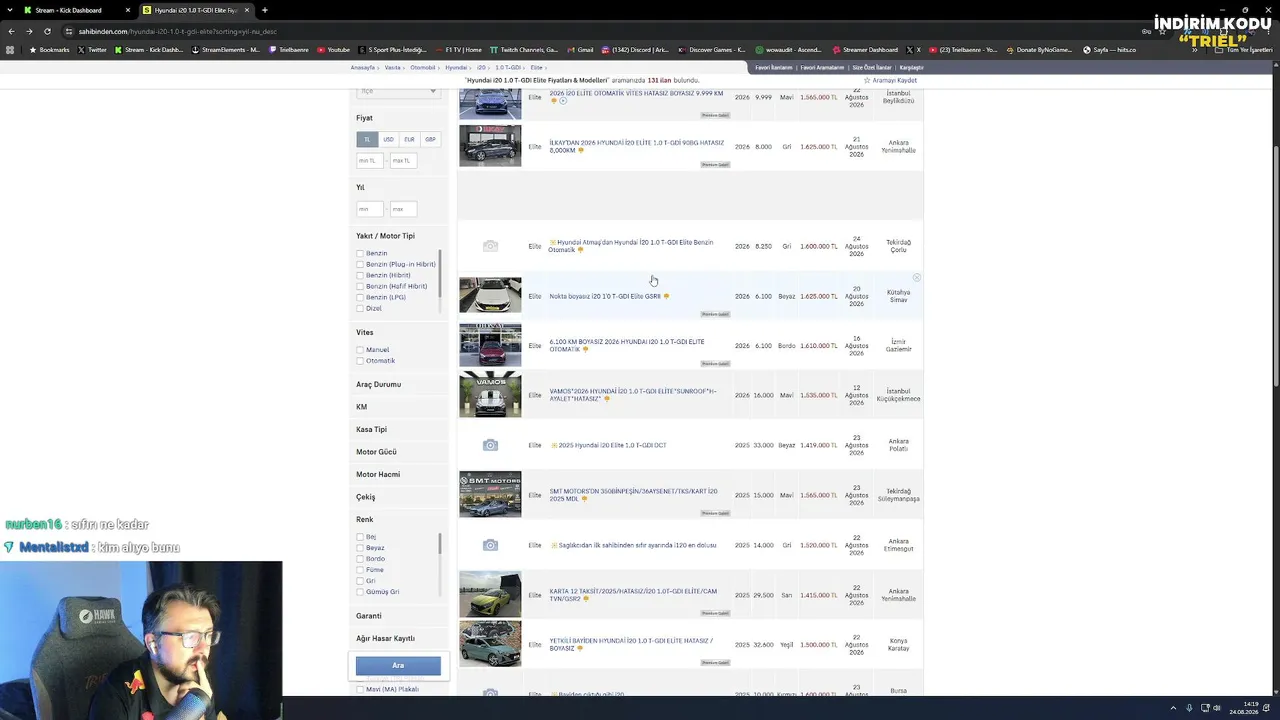Tick the Otomatik transmission checkbox
Screen dimensions: 1280x720
pos(360,361)
